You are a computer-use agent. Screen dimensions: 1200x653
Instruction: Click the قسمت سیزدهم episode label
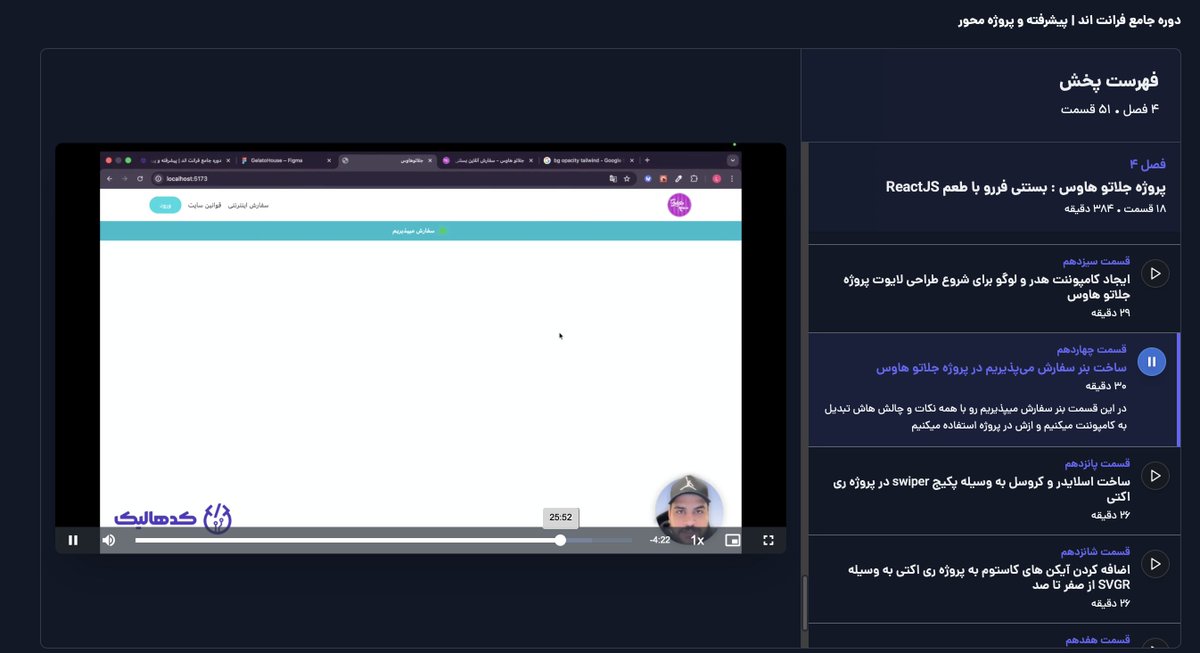pos(1097,261)
